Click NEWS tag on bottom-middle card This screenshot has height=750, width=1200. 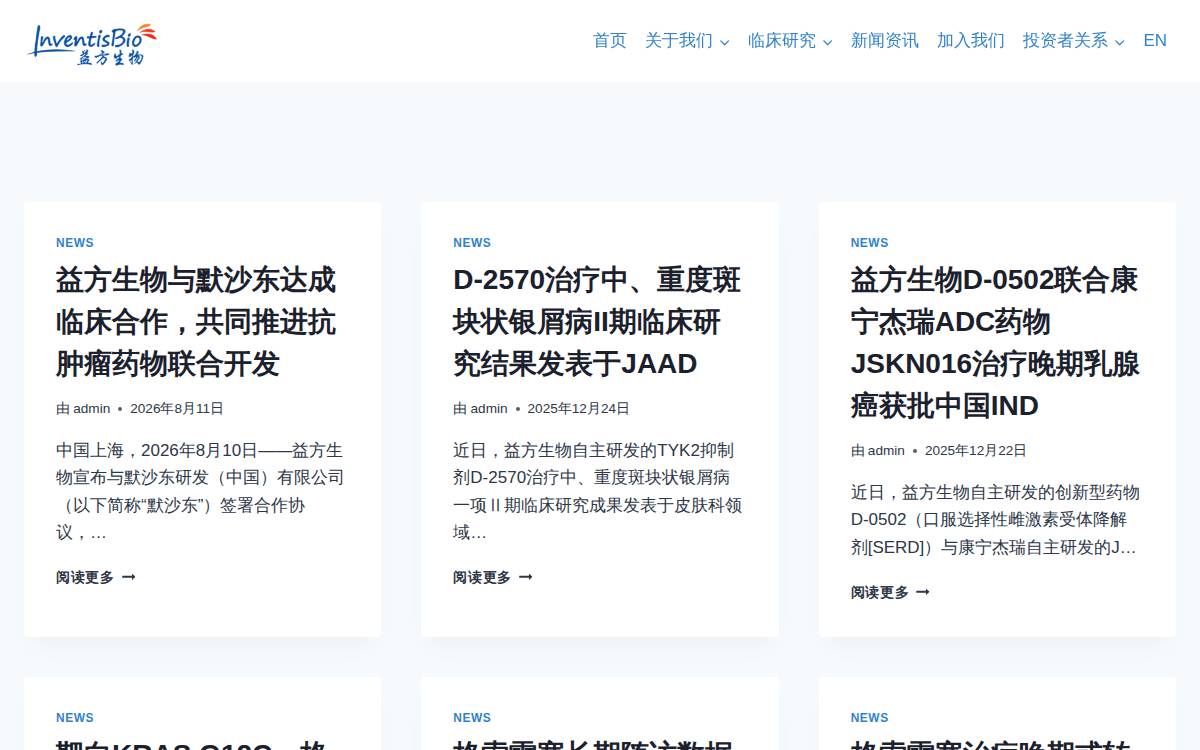point(472,718)
